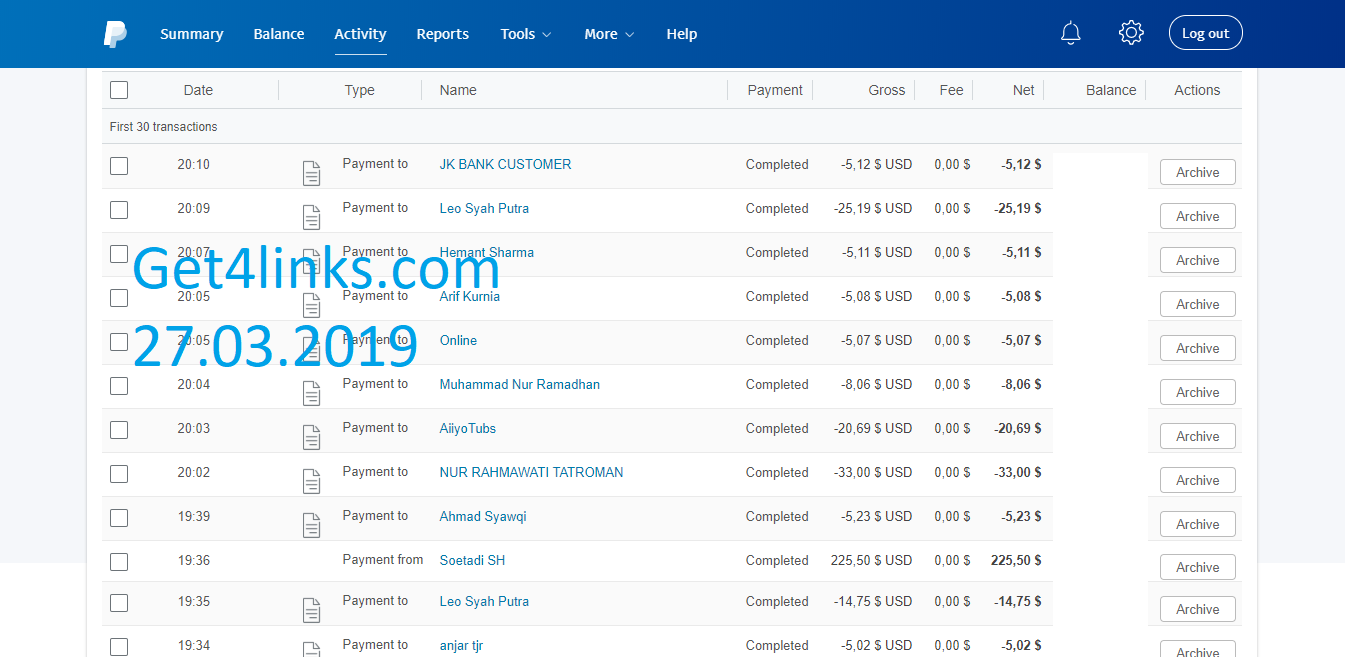1345x657 pixels.
Task: Go to the Summary tab
Action: point(191,34)
